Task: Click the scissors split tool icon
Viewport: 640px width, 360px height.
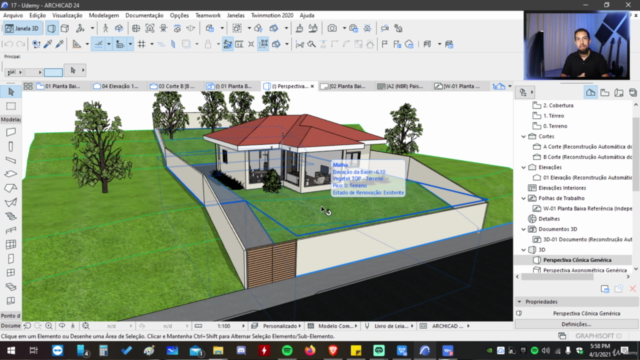Action: coord(300,44)
